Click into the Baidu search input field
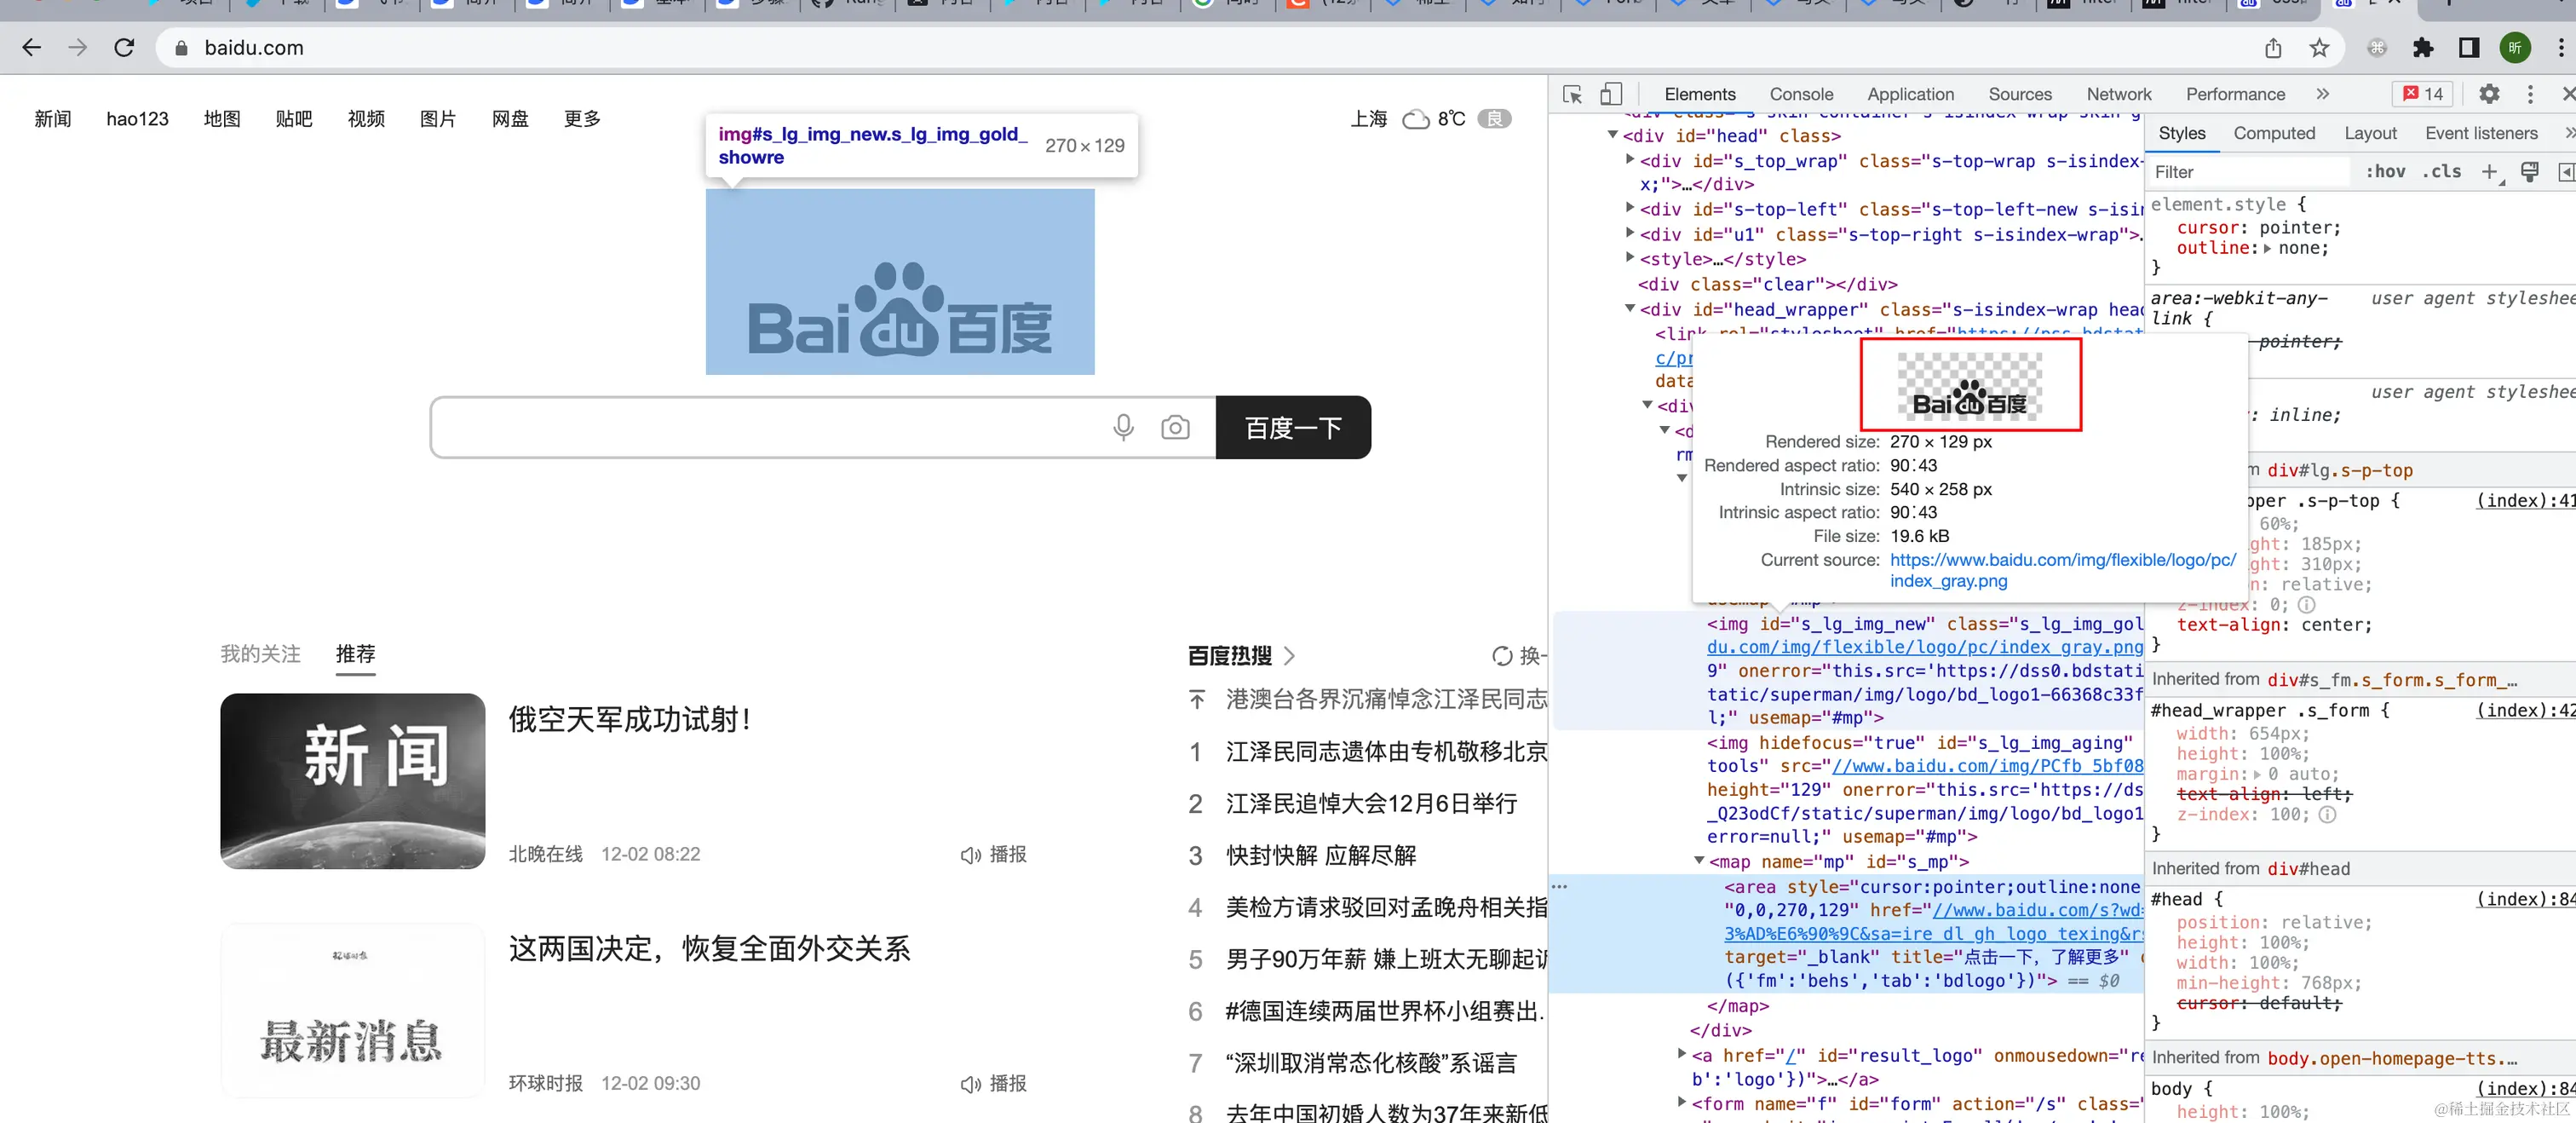 [770, 428]
